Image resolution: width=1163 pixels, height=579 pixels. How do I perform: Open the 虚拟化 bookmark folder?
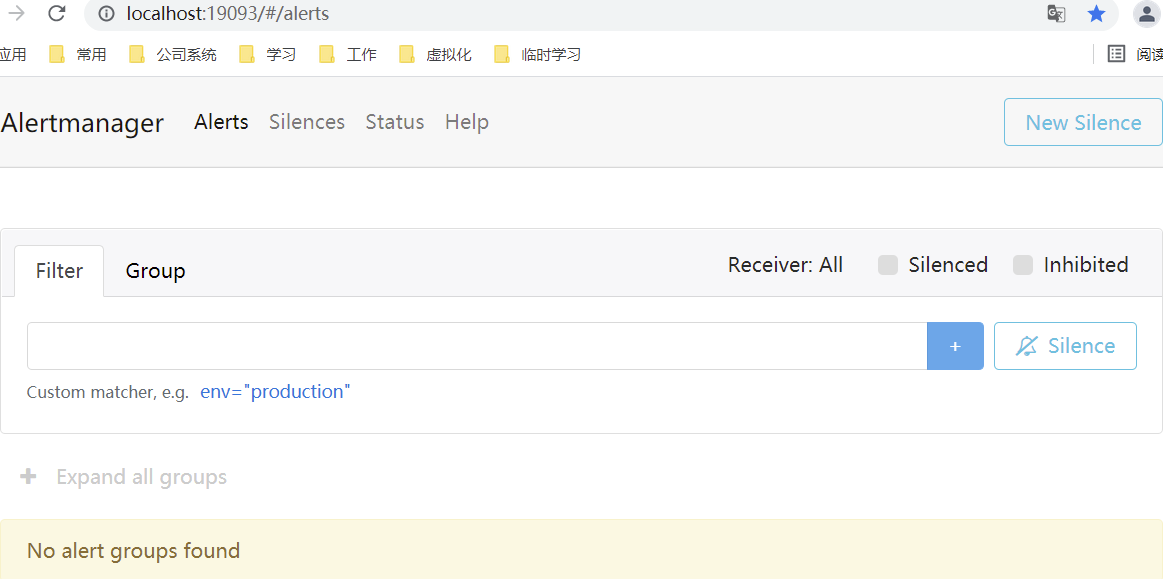[x=435, y=54]
